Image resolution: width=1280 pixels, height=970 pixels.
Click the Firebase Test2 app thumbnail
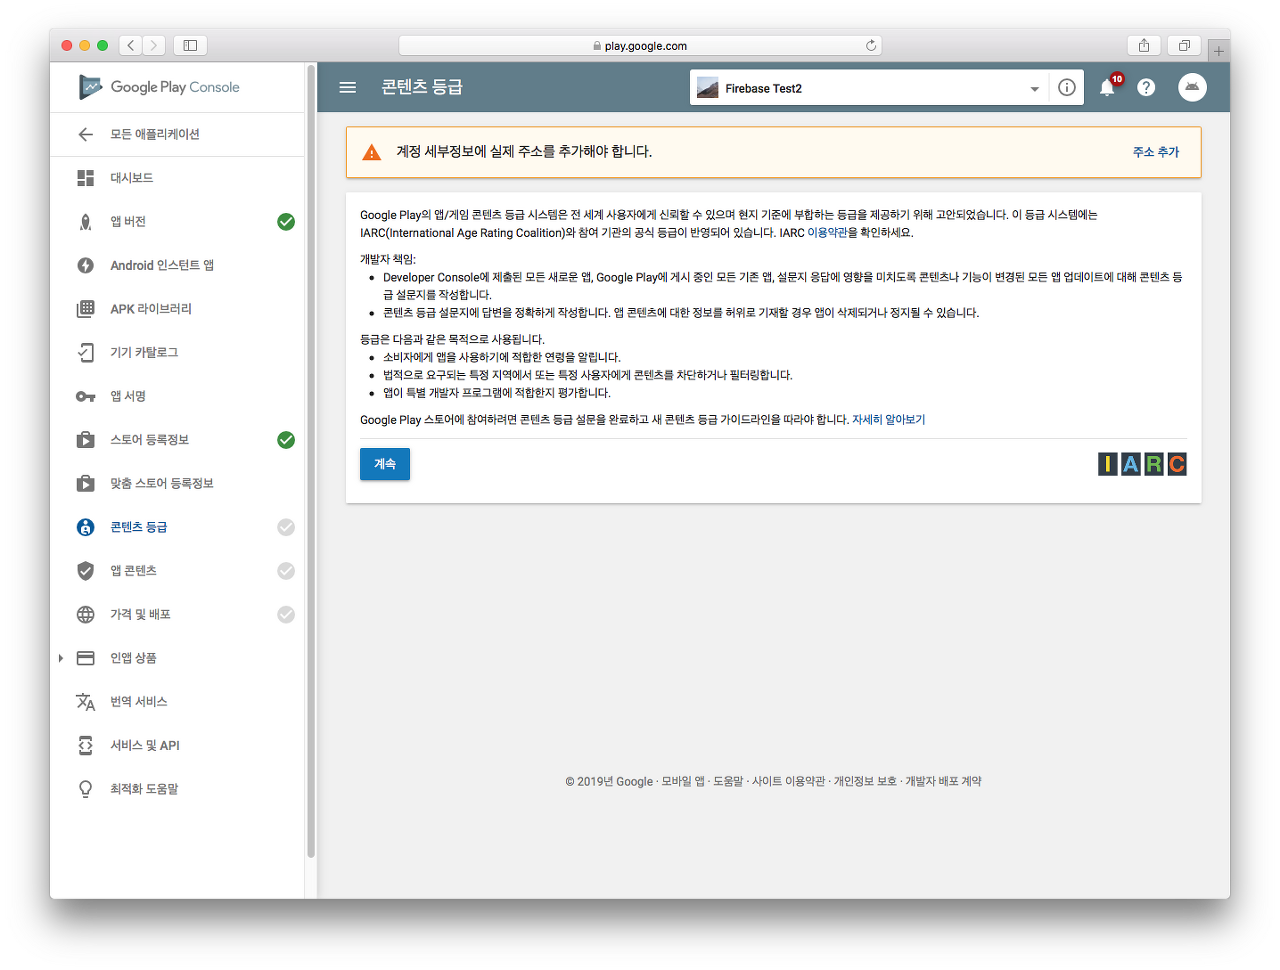coord(708,88)
